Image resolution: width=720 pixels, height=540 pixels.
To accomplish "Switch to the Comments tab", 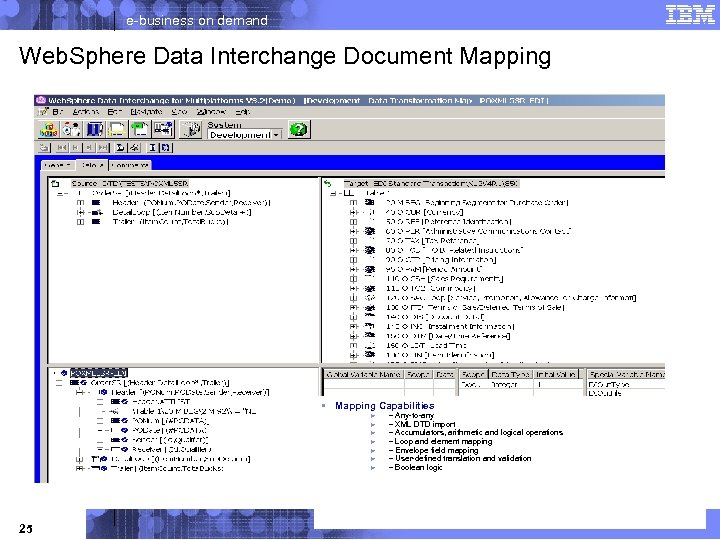I will (130, 165).
